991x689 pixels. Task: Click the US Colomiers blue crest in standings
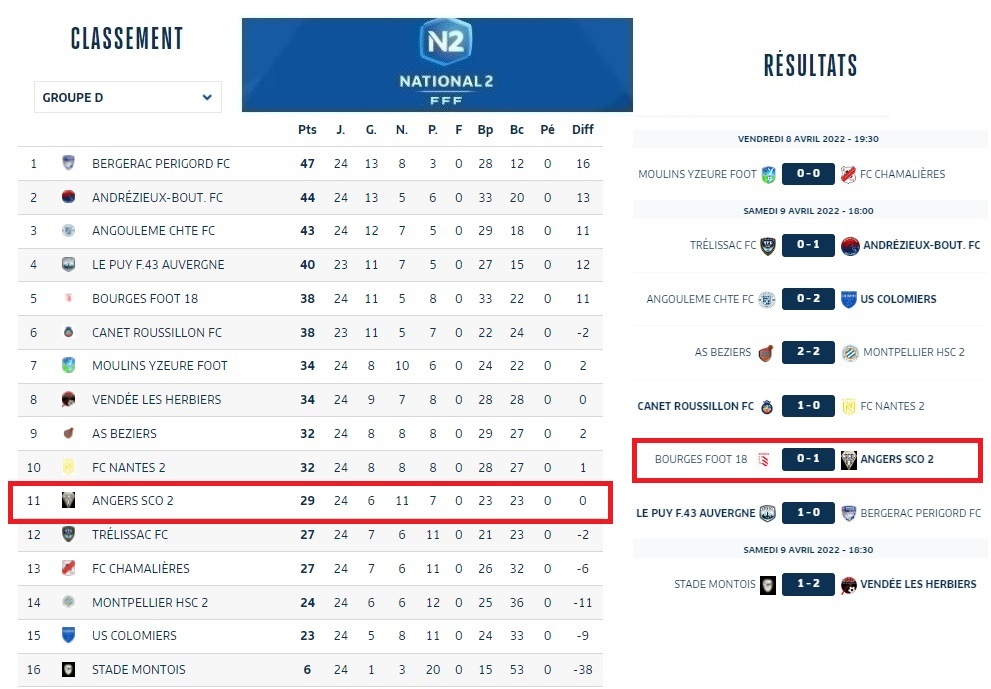(68, 635)
